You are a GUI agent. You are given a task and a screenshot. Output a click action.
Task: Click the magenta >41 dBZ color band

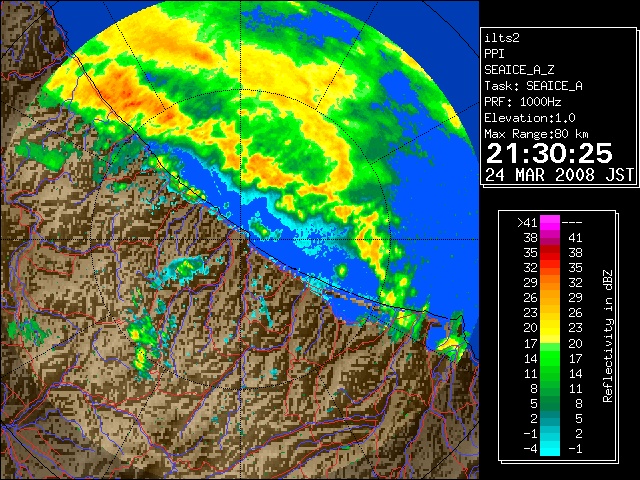tap(550, 222)
